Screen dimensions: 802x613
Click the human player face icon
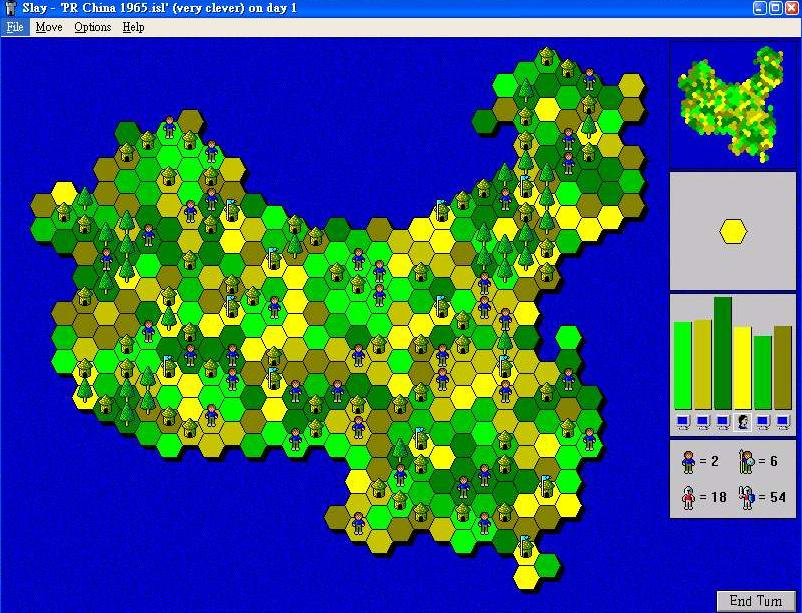pyautogui.click(x=743, y=422)
